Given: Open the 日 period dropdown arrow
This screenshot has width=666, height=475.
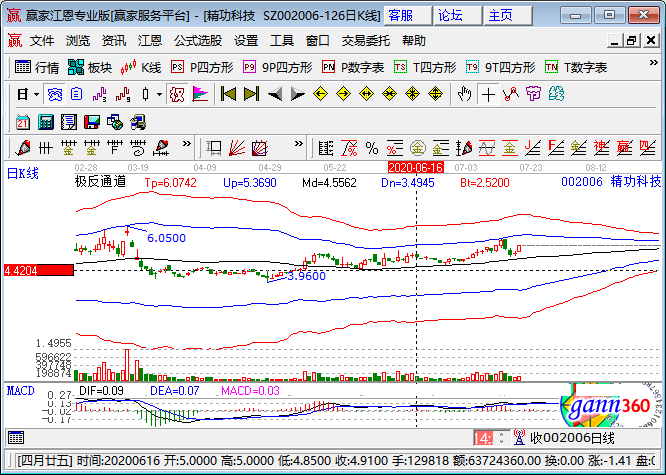Looking at the screenshot, I should click(37, 94).
